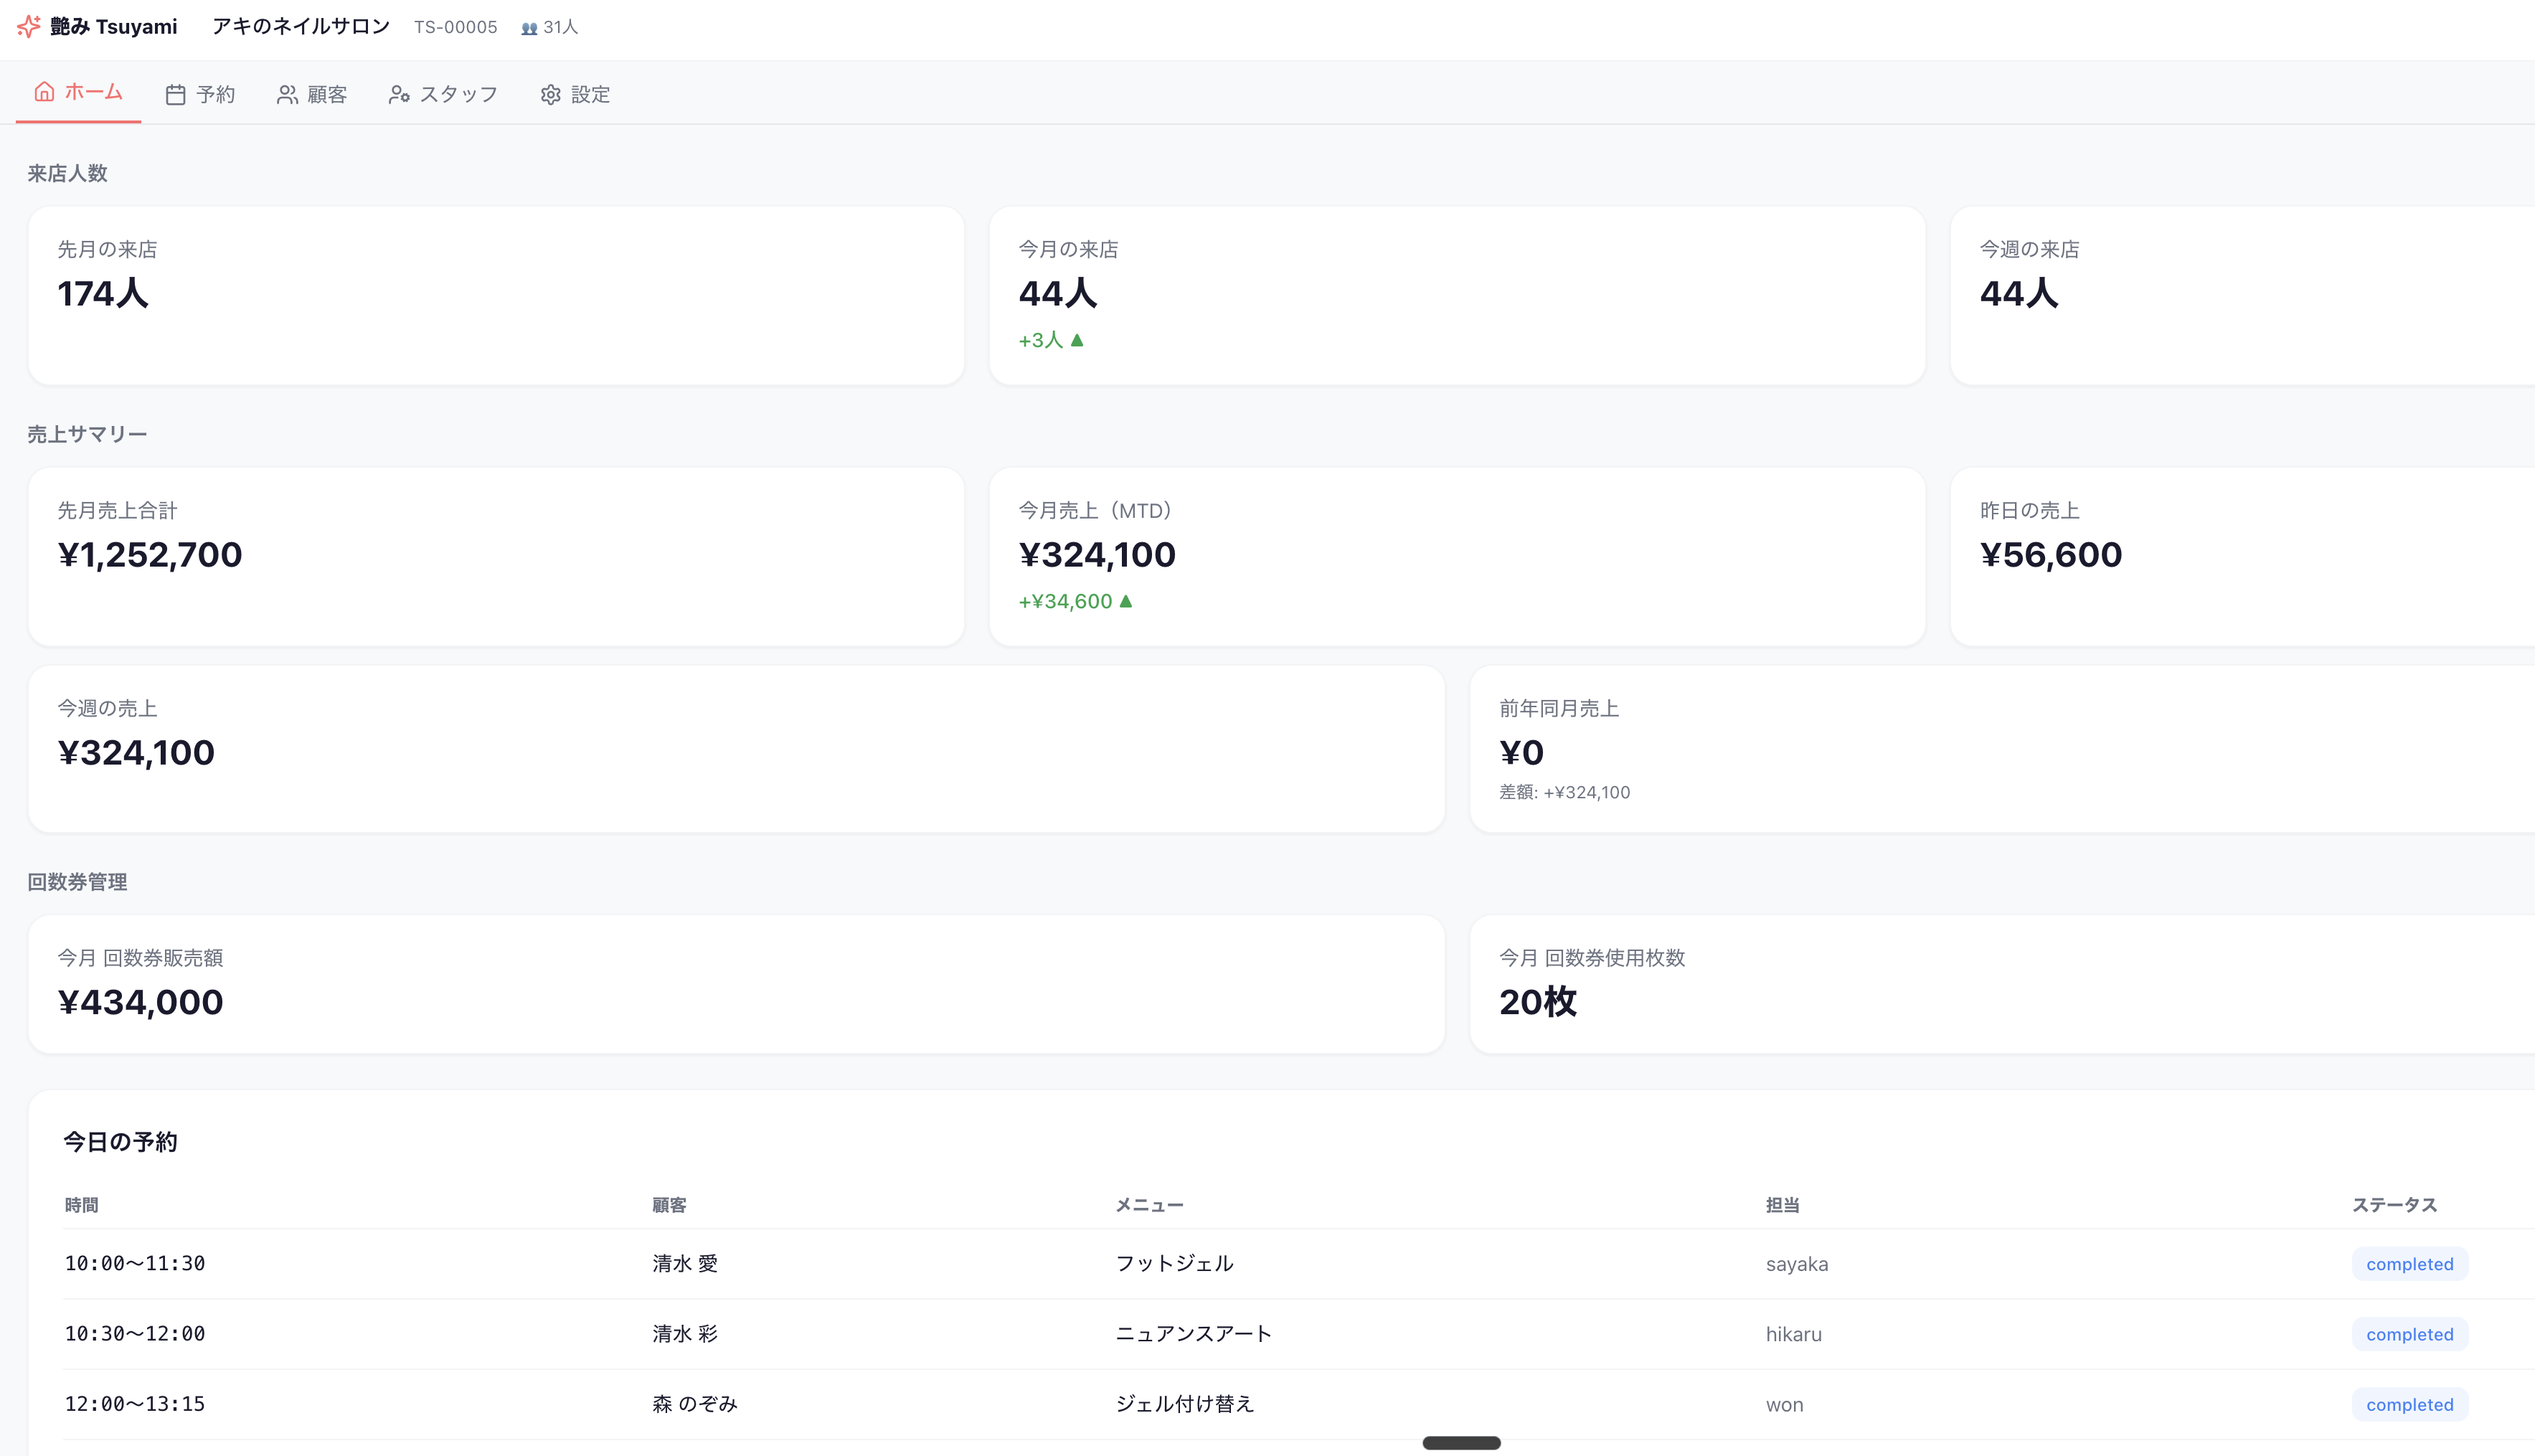Click staff name sayaka
This screenshot has height=1456, width=2535.
coord(1797,1264)
